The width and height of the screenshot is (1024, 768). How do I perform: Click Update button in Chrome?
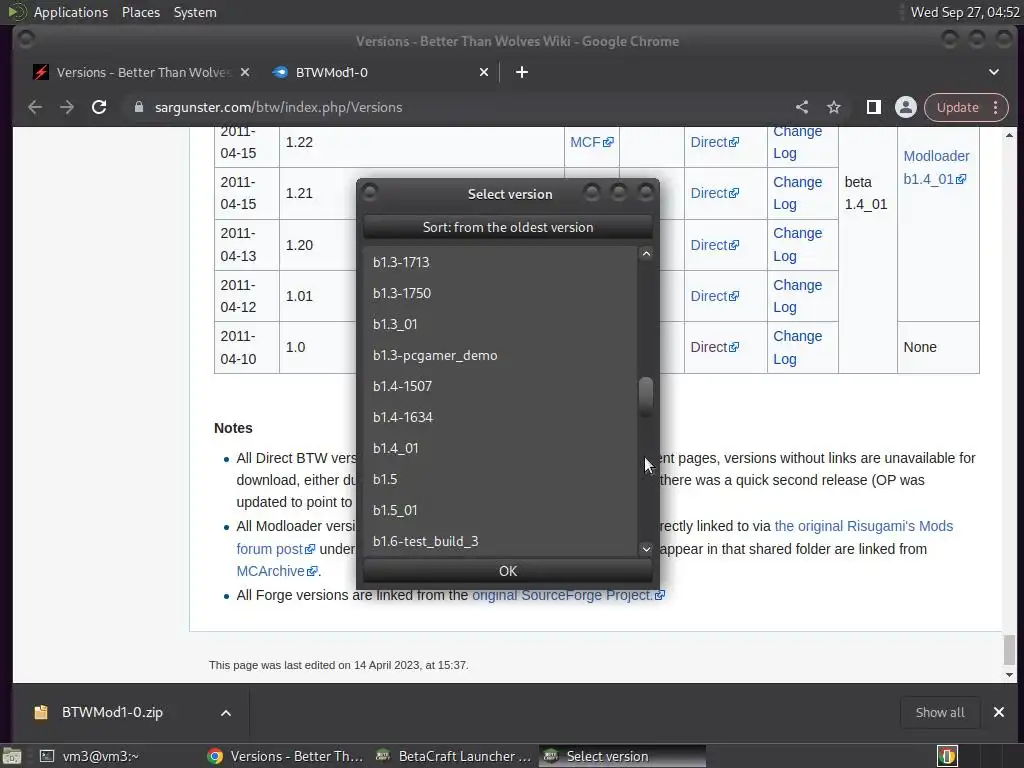pyautogui.click(x=957, y=107)
